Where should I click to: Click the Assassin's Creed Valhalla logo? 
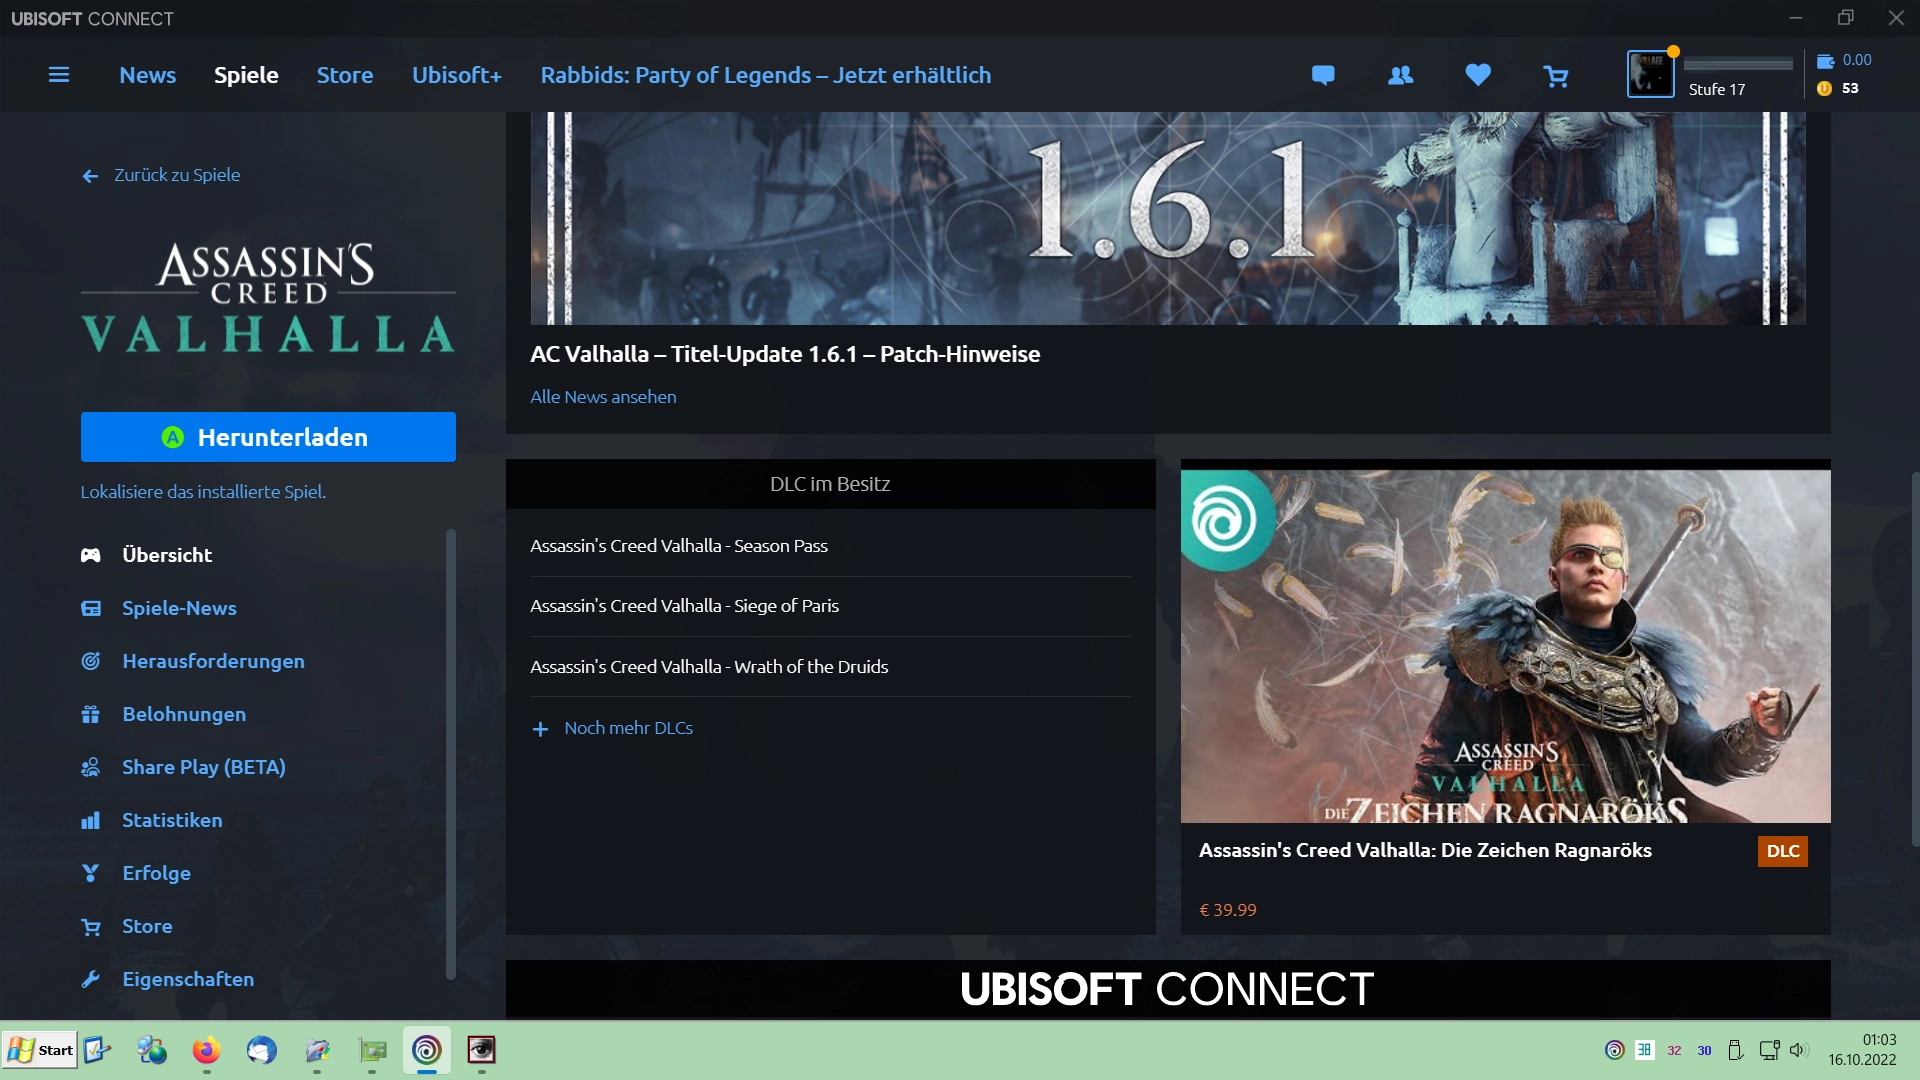pyautogui.click(x=268, y=298)
